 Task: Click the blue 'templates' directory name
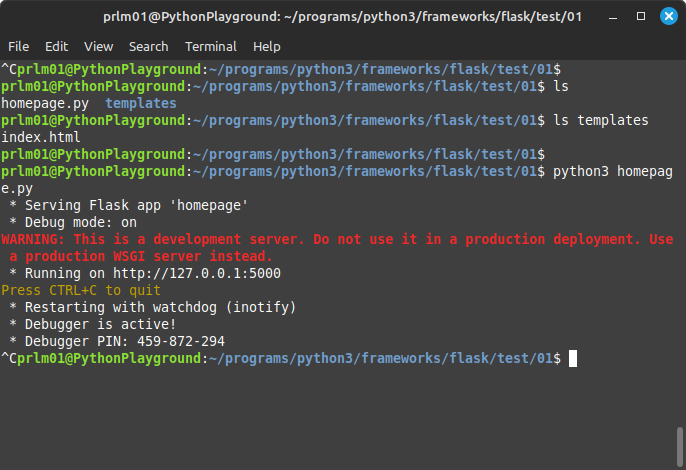click(x=140, y=103)
